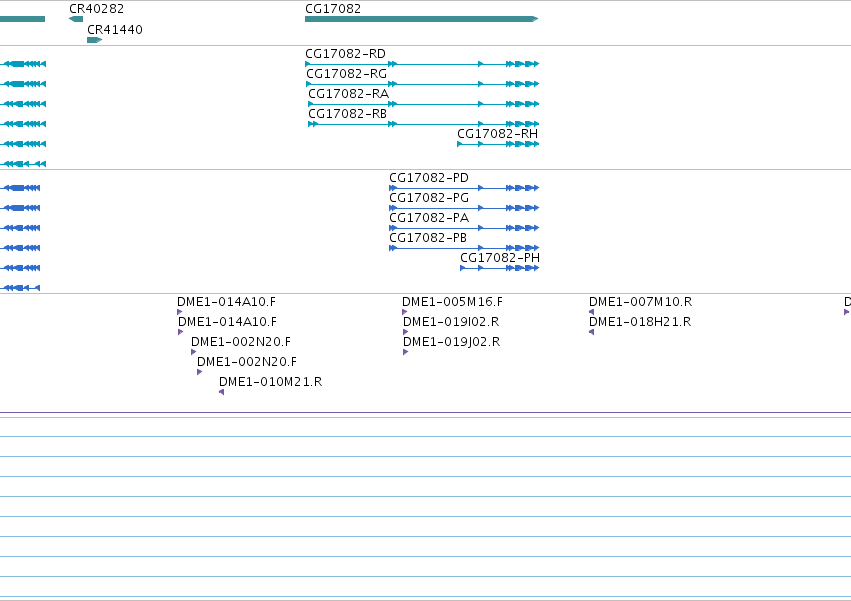The width and height of the screenshot is (851, 601).
Task: Click the arrow marker under DME1-018H21.R
Action: pos(592,332)
